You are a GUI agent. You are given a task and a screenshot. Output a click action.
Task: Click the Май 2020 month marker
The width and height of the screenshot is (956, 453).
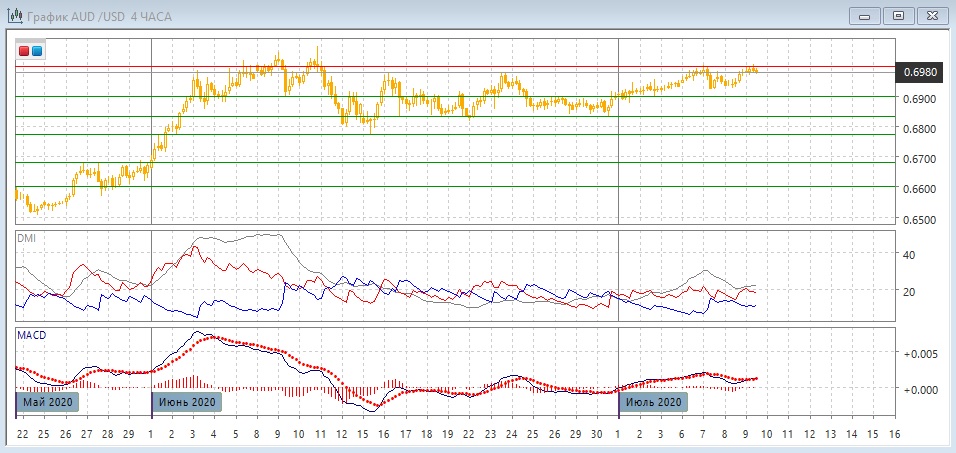tap(47, 402)
